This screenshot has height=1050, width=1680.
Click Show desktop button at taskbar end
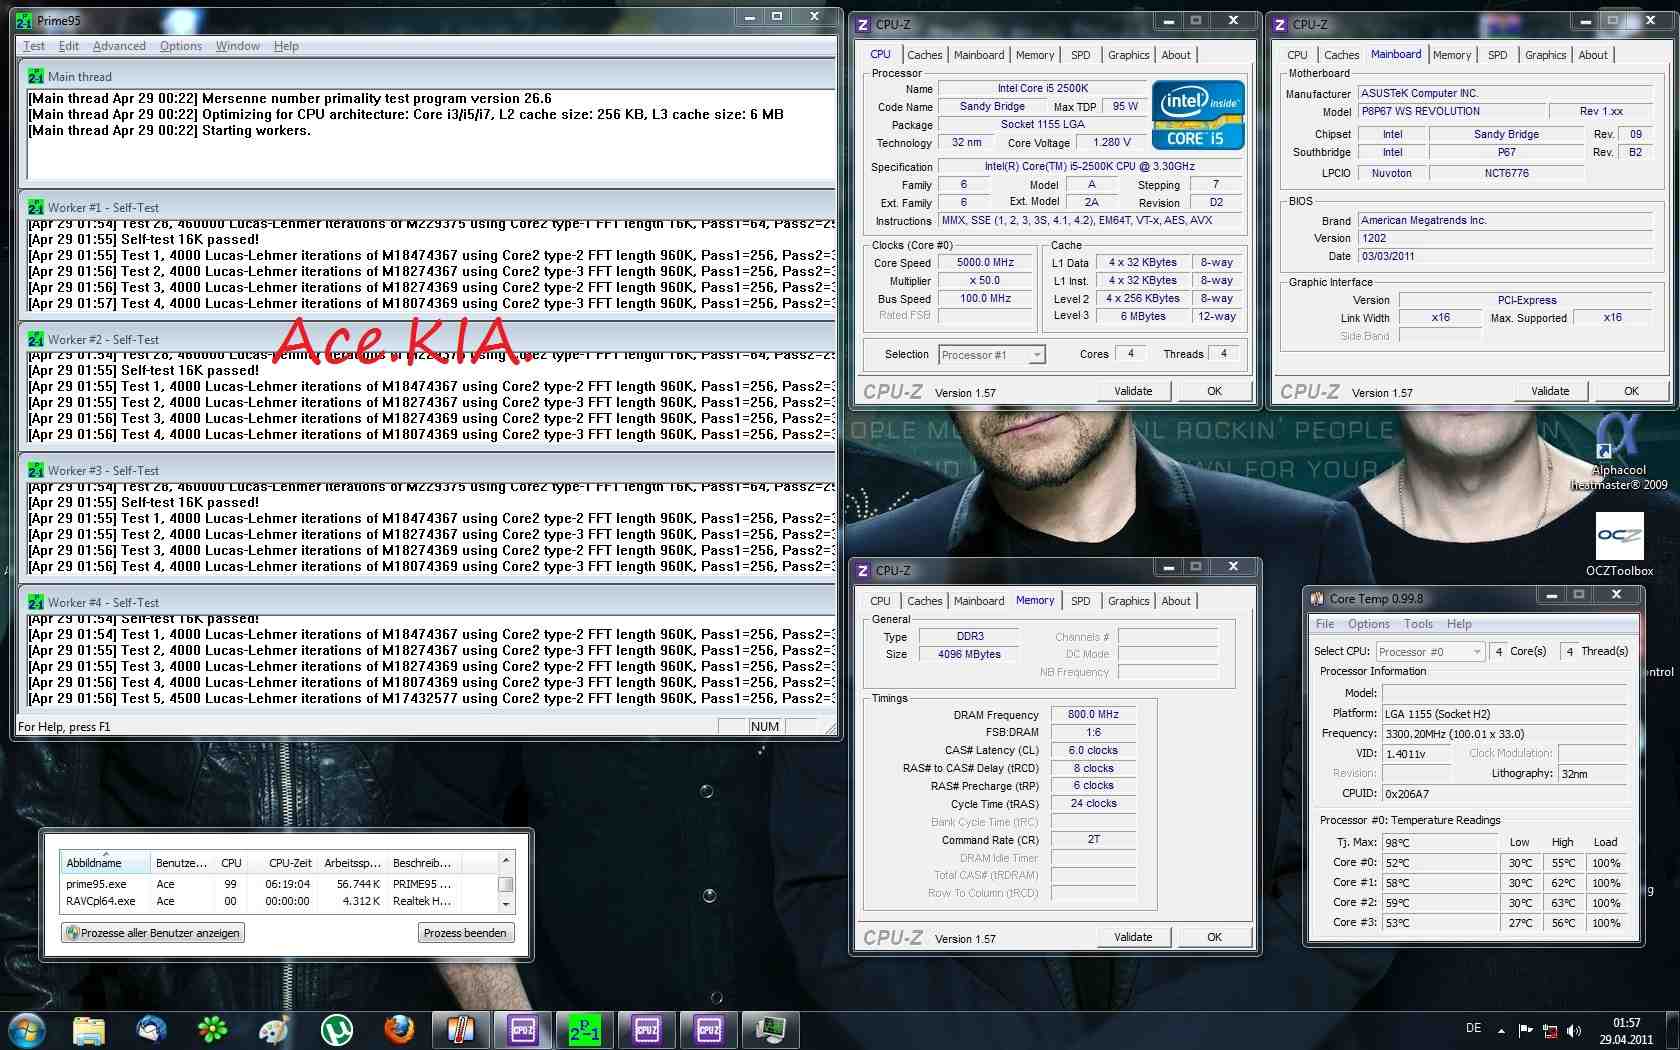[x=1673, y=1030]
